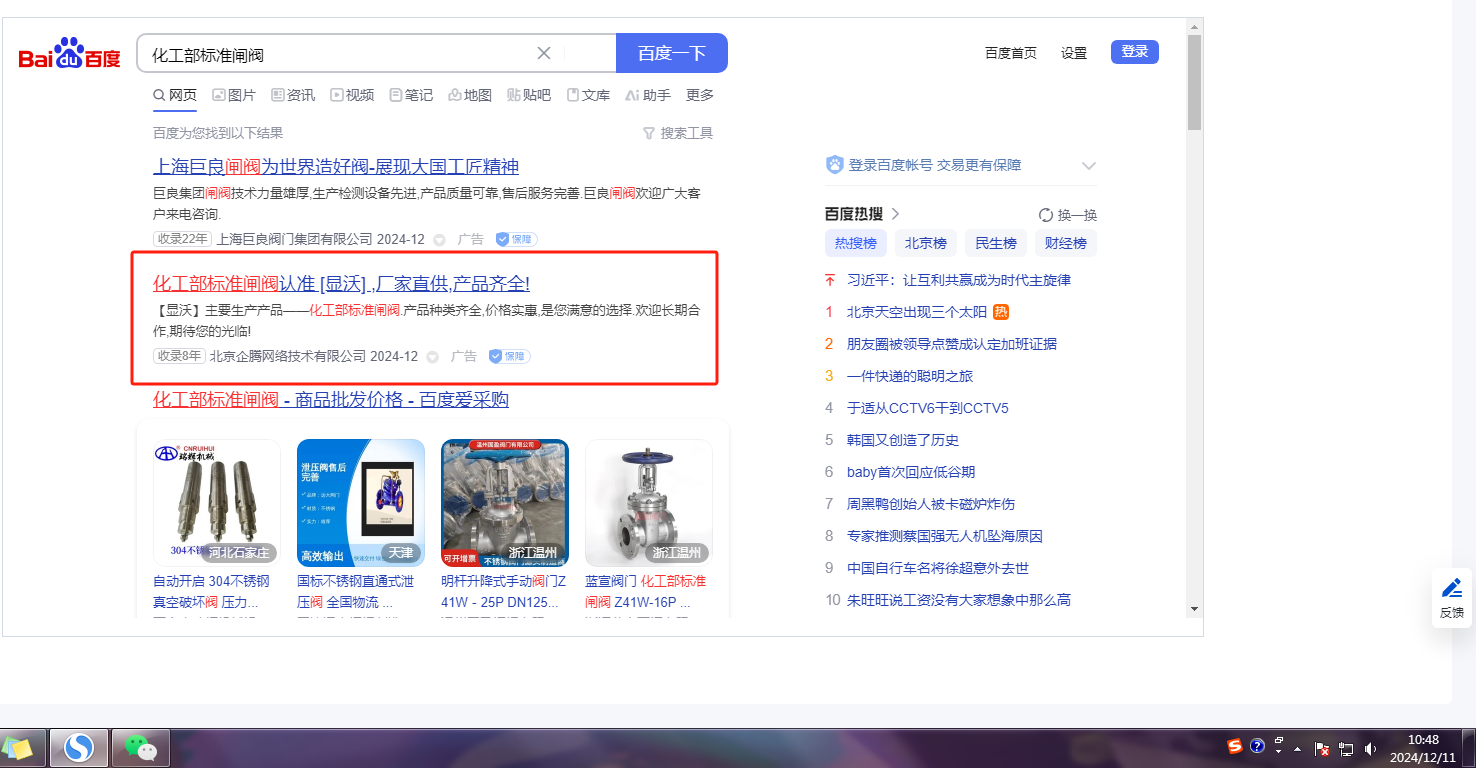Click the network icon in the system tray

[x=1346, y=748]
